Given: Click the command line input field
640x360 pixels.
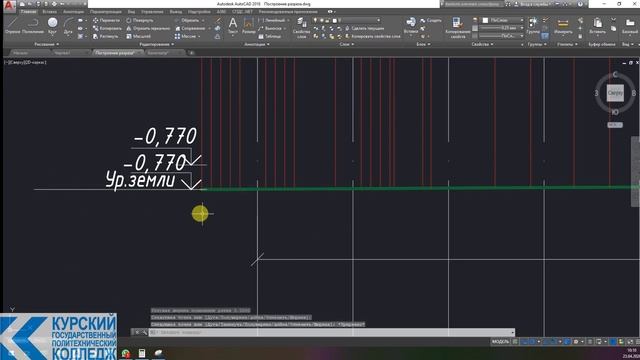Looking at the screenshot, I should click(x=331, y=332).
